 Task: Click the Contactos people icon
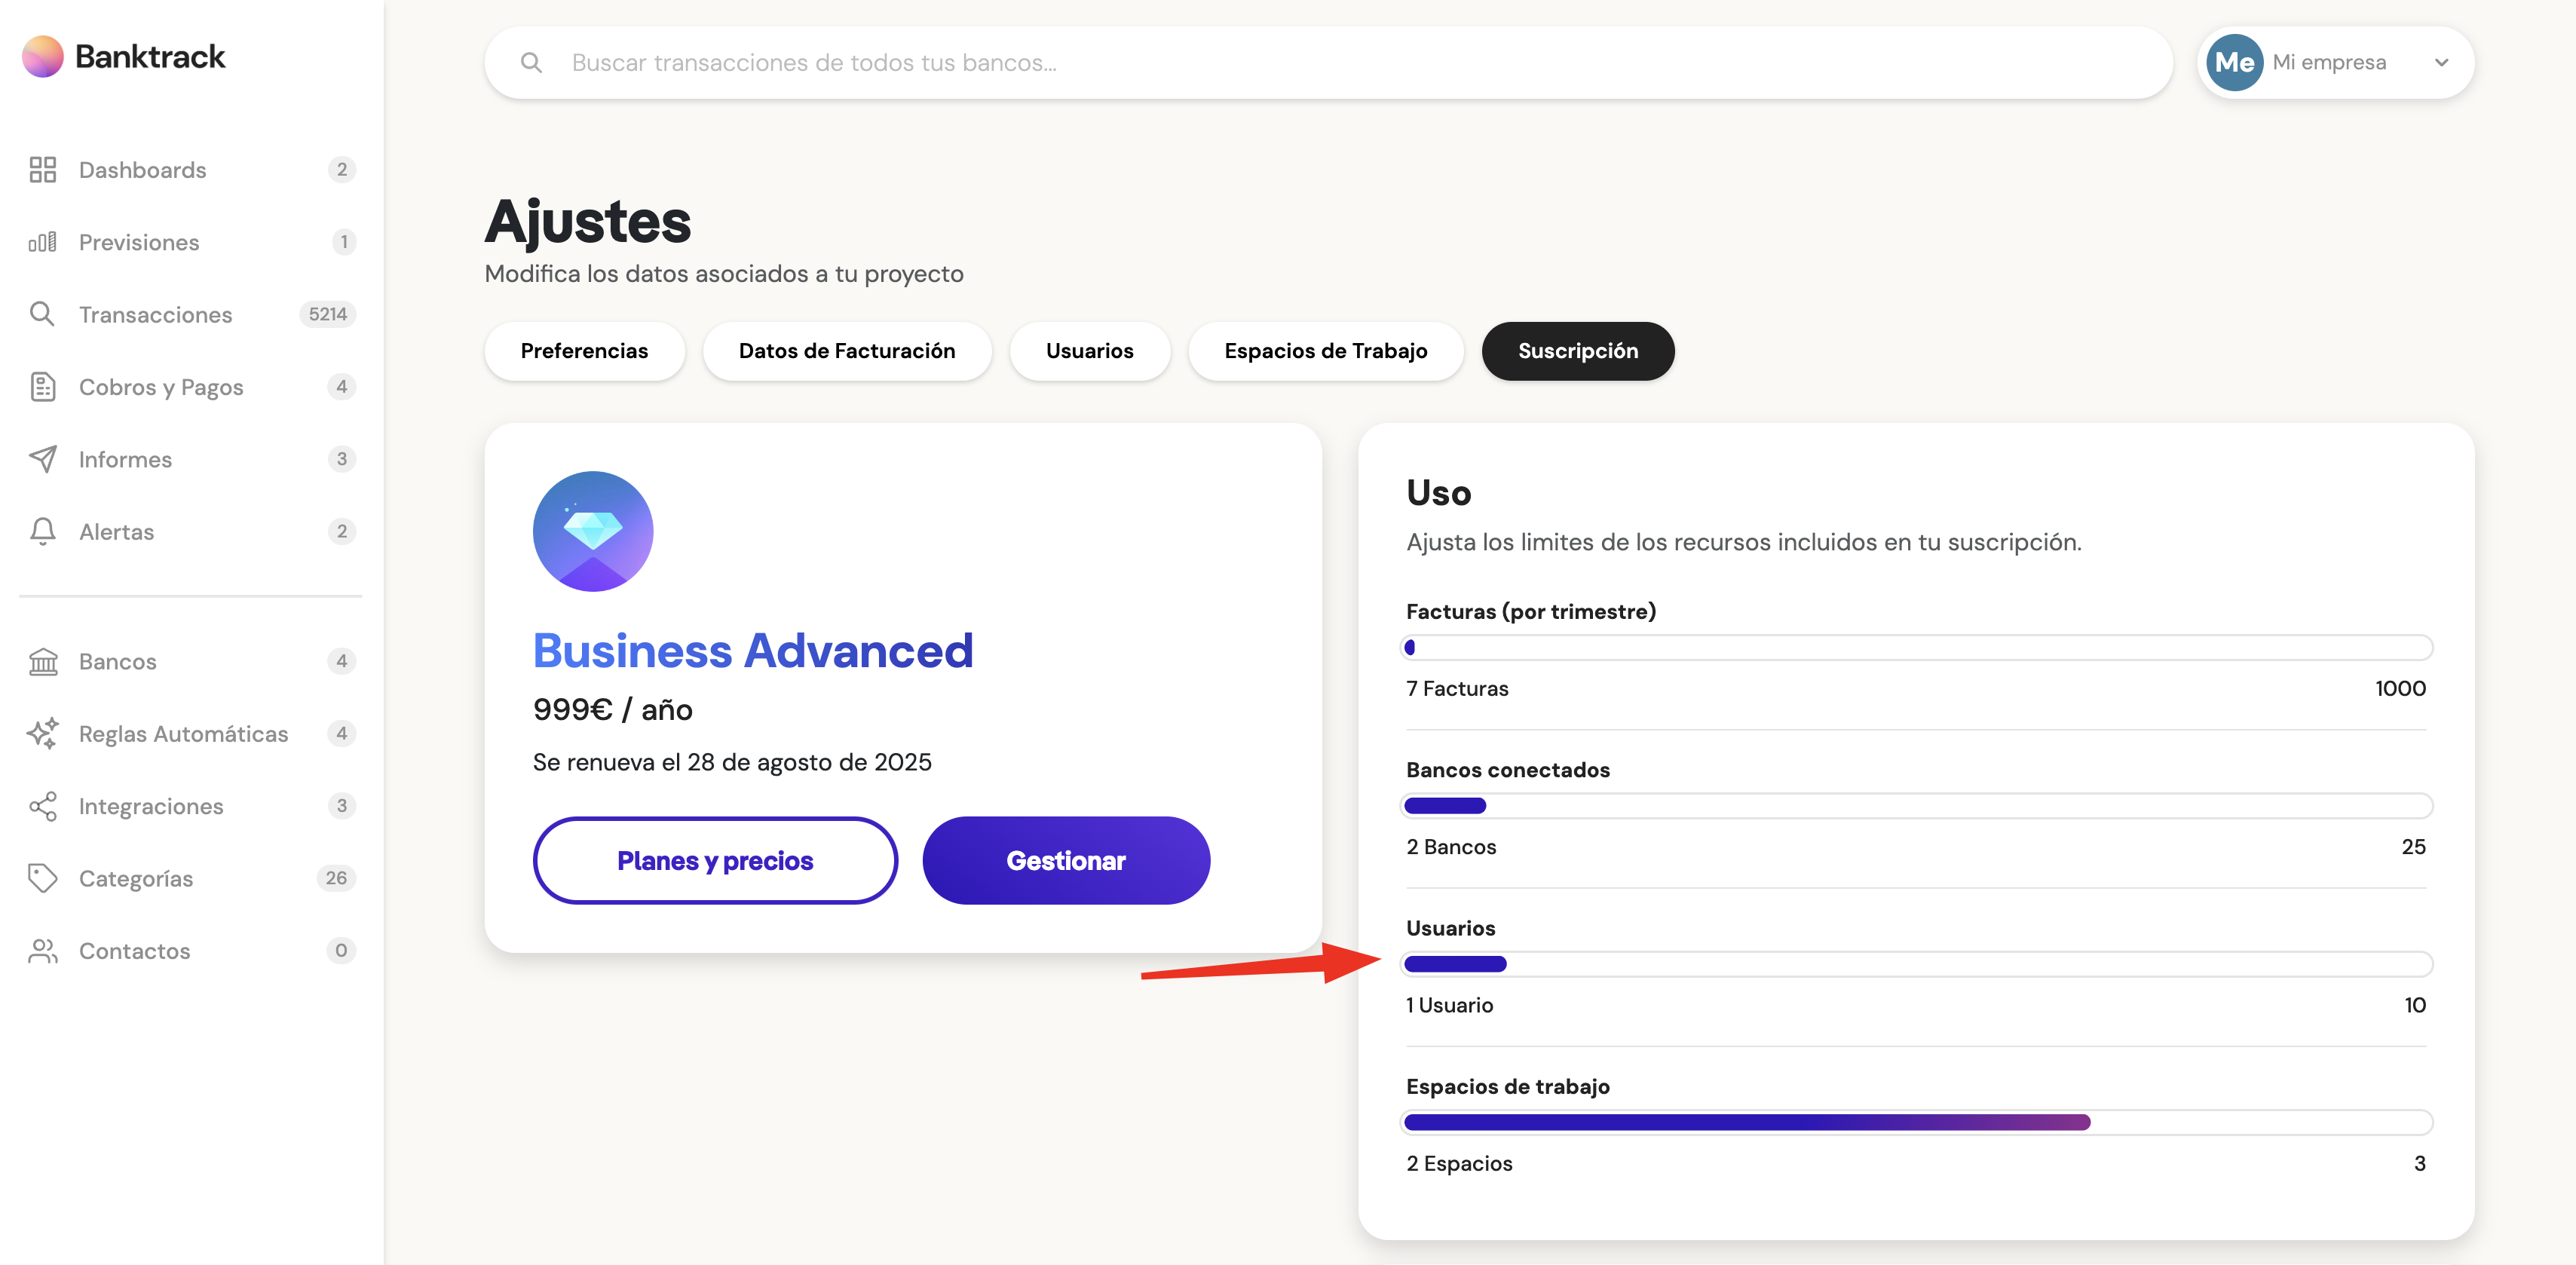pyautogui.click(x=42, y=951)
